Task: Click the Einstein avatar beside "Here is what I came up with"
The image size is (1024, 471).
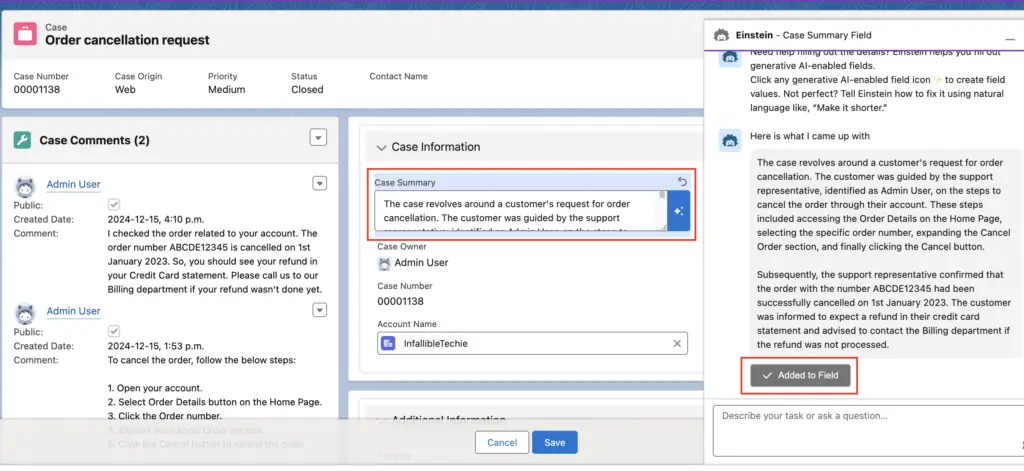Action: 729,140
